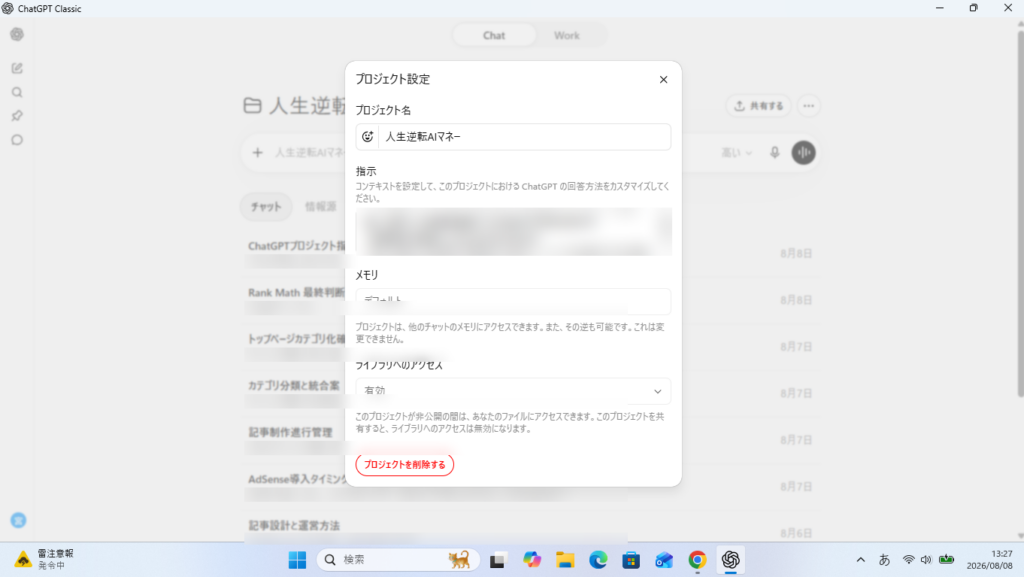This screenshot has height=577, width=1024.
Task: Click the blurred 指示 instructions text area
Action: click(x=513, y=232)
